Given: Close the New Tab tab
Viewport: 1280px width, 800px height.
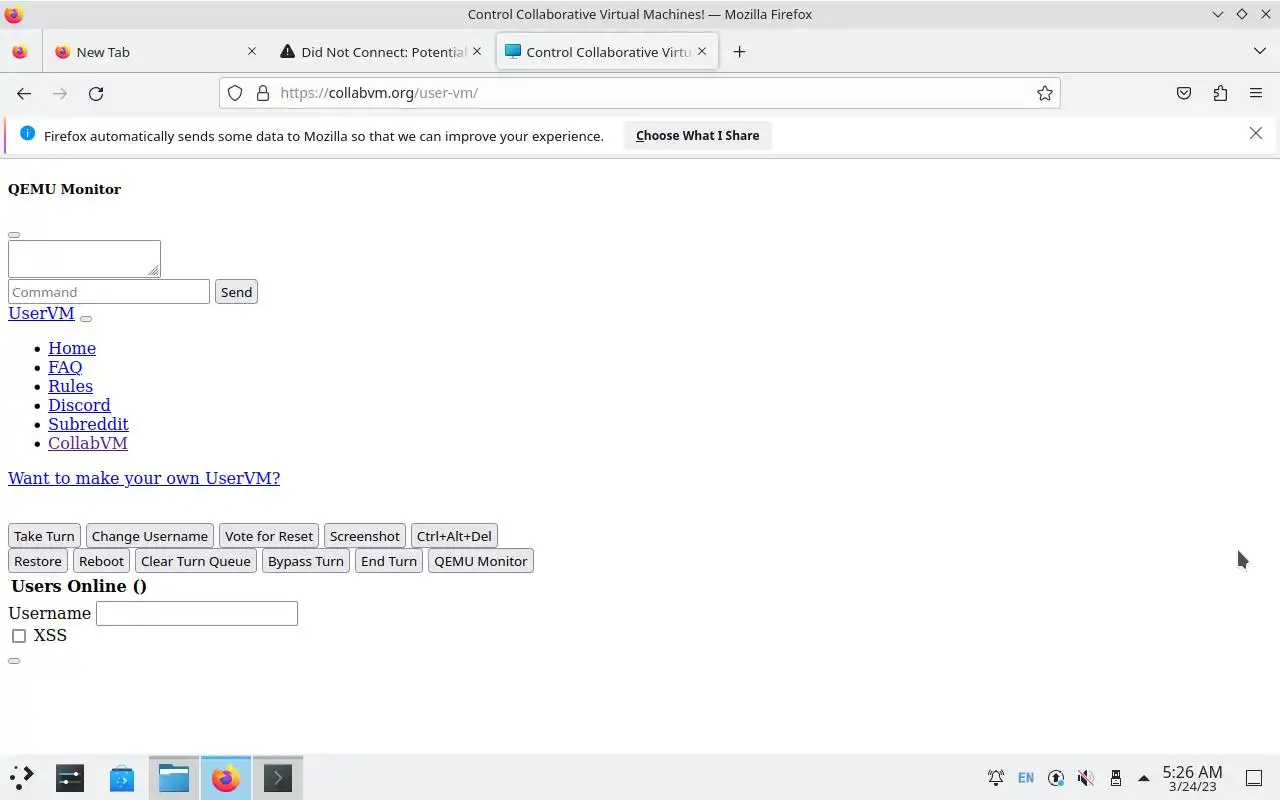Looking at the screenshot, I should pyautogui.click(x=251, y=51).
